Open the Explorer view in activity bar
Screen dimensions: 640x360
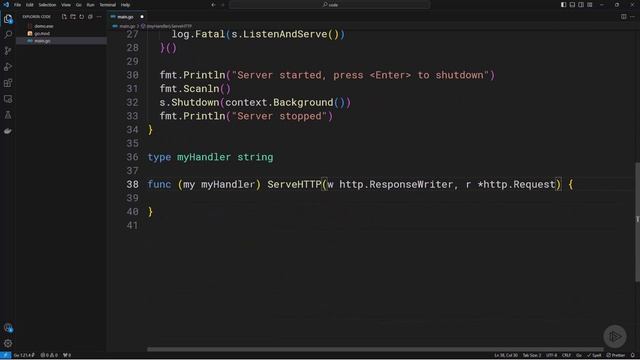tap(8, 18)
